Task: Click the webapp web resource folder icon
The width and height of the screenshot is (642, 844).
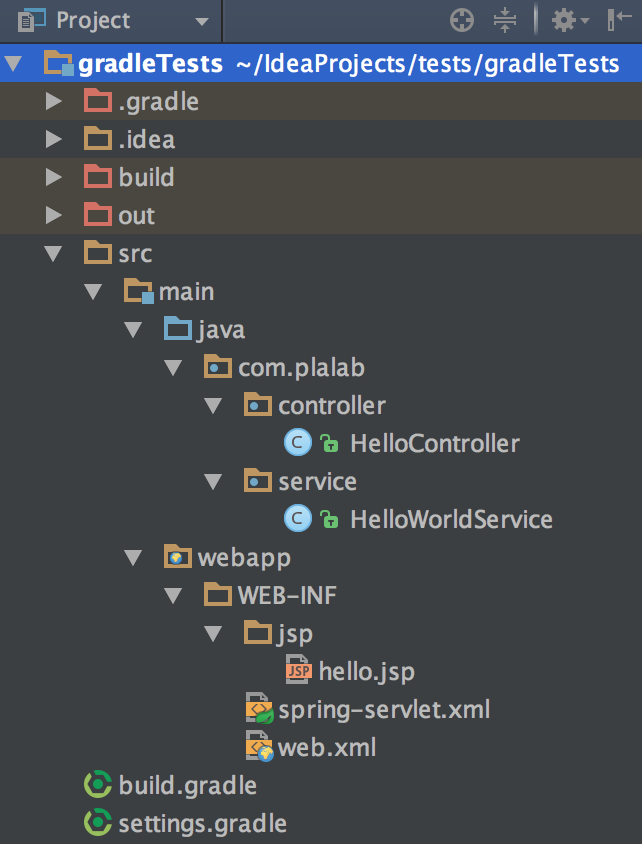Action: tap(178, 557)
